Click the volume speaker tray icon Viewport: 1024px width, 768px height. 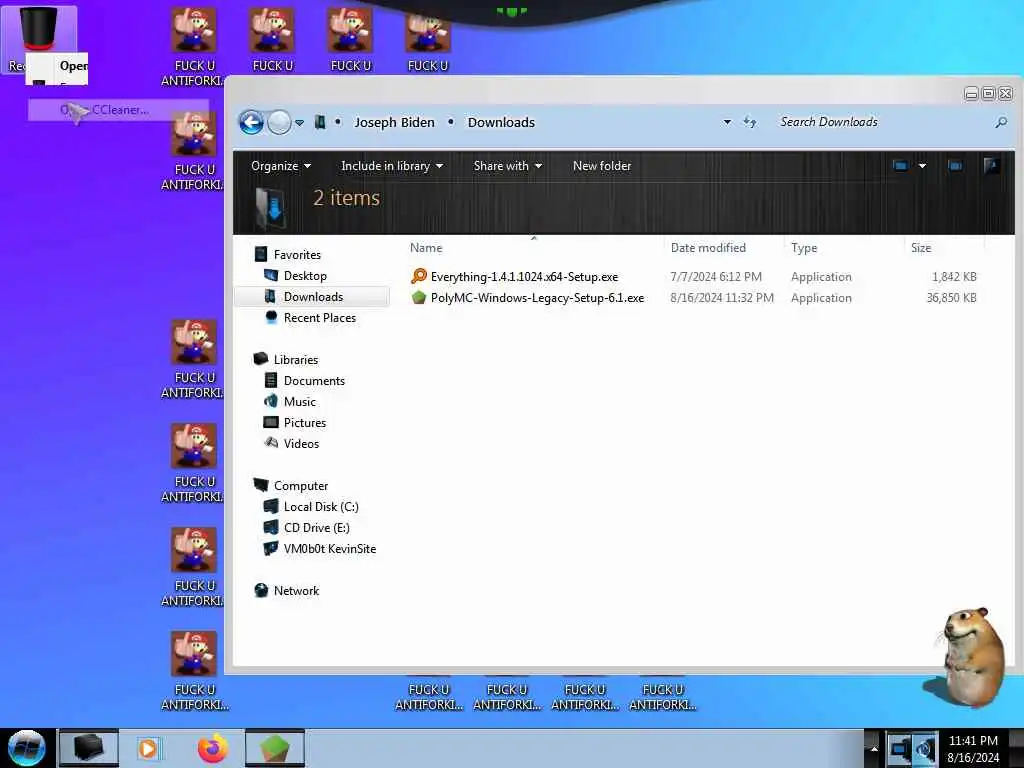tap(925, 748)
